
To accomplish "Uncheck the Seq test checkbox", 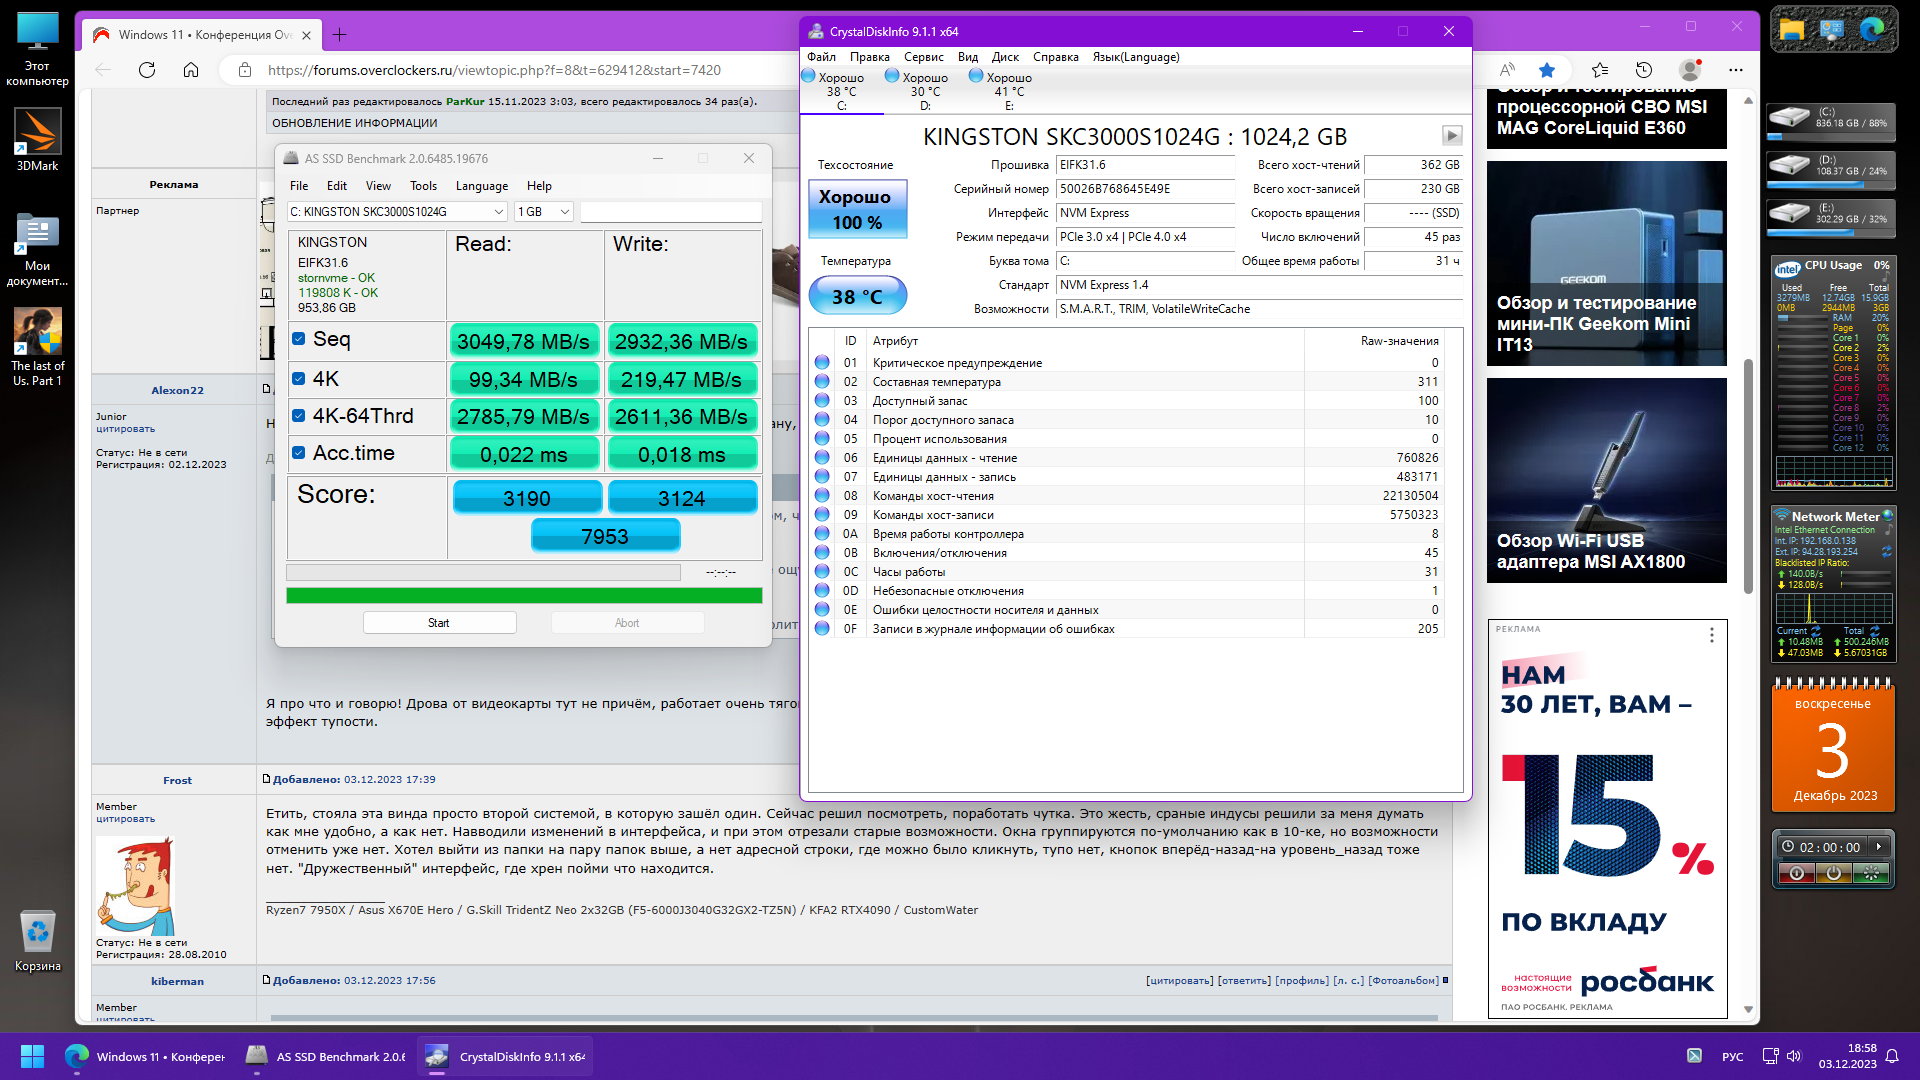I will 298,339.
